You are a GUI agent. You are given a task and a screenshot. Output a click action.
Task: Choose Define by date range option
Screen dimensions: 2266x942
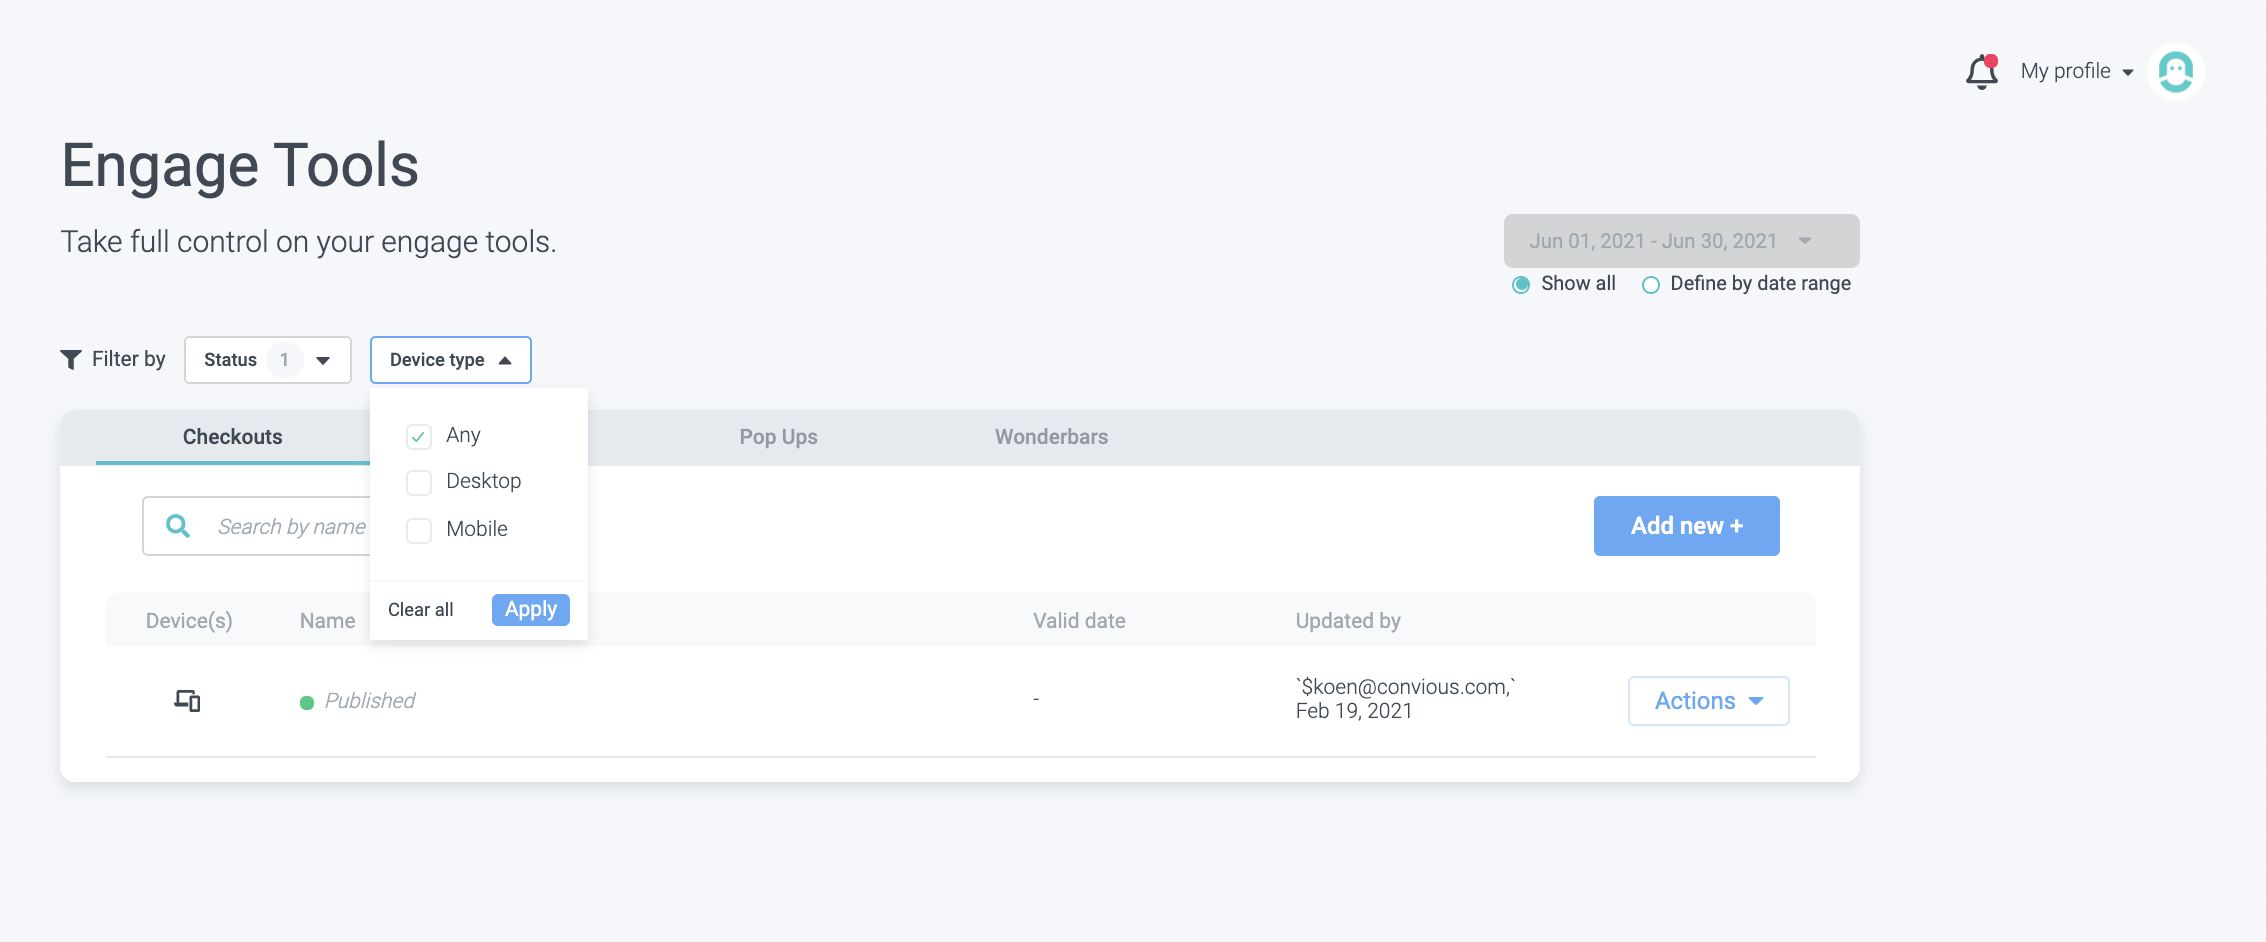coord(1651,285)
